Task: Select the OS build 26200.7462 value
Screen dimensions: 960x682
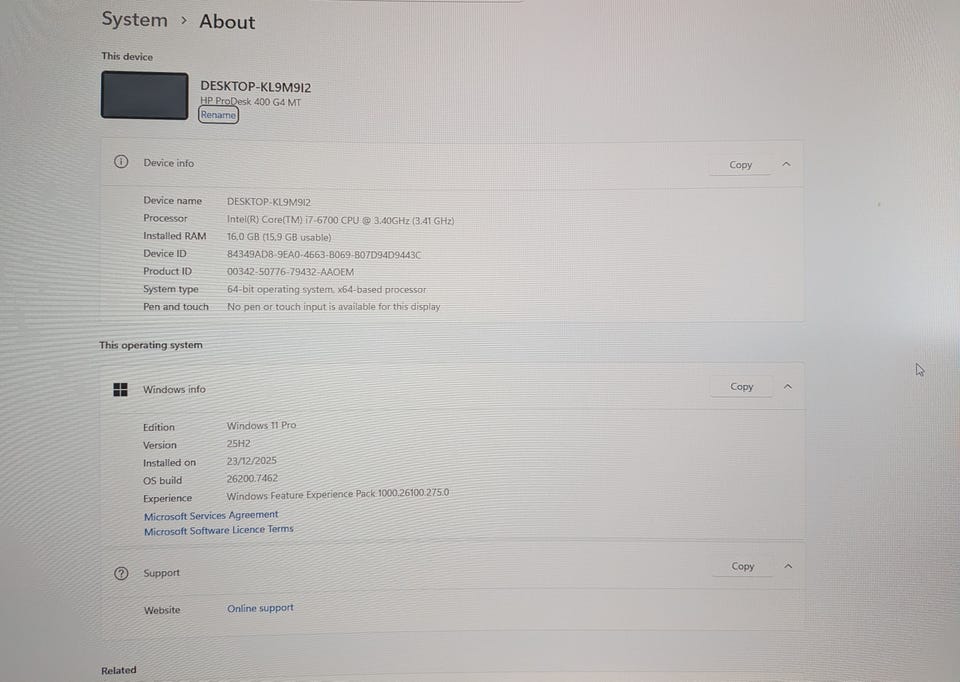Action: (252, 478)
